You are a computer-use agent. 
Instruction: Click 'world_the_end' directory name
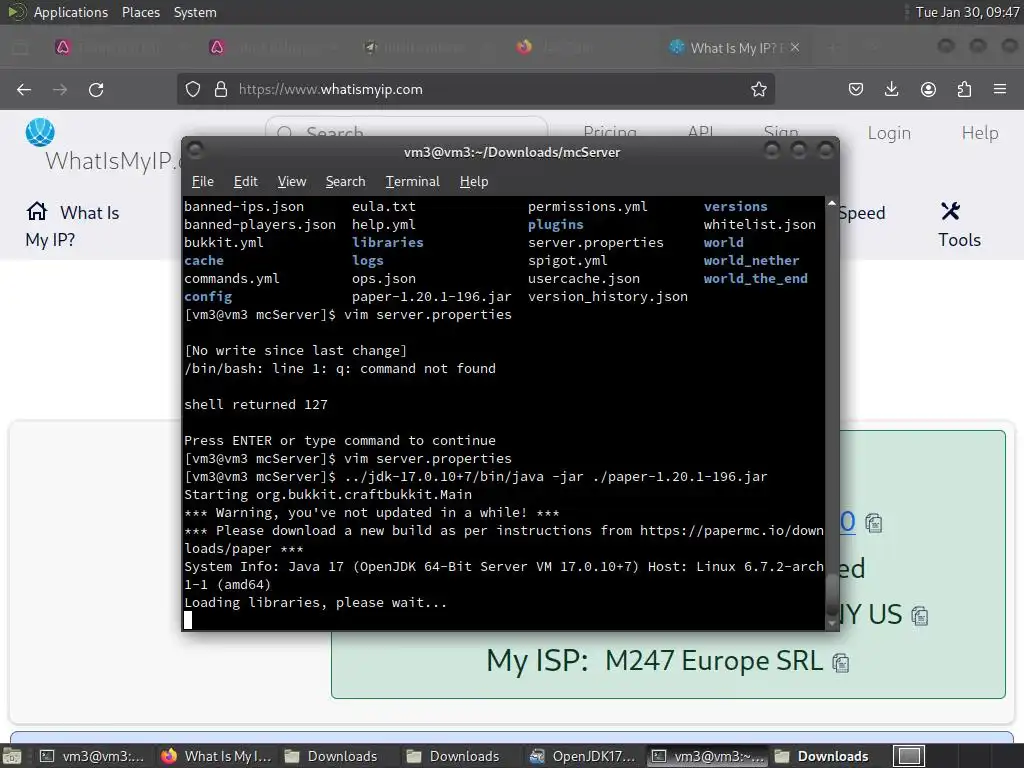coord(756,278)
